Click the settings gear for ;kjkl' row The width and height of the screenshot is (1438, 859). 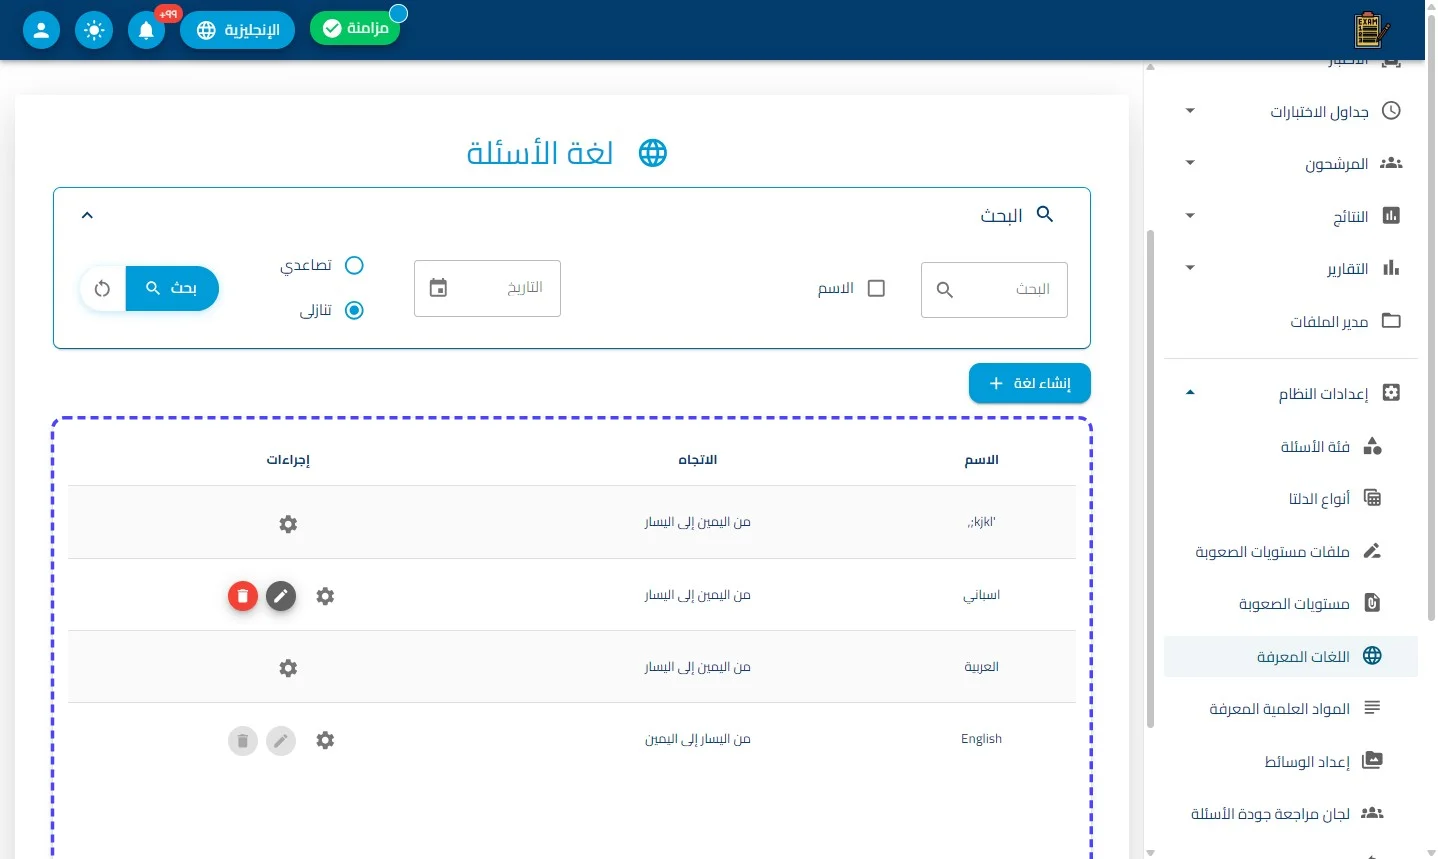[288, 524]
